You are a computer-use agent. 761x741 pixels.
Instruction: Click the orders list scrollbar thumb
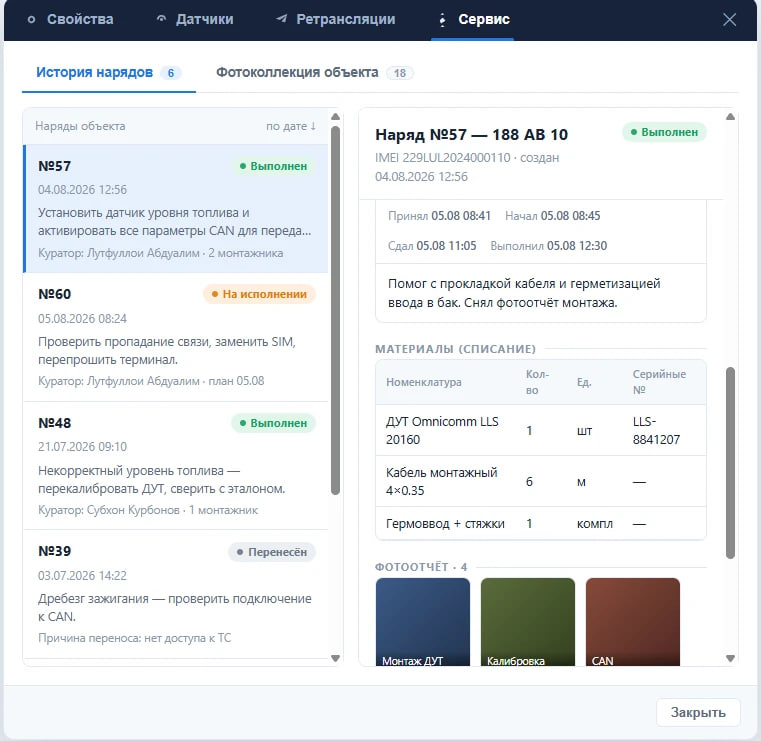[x=335, y=311]
